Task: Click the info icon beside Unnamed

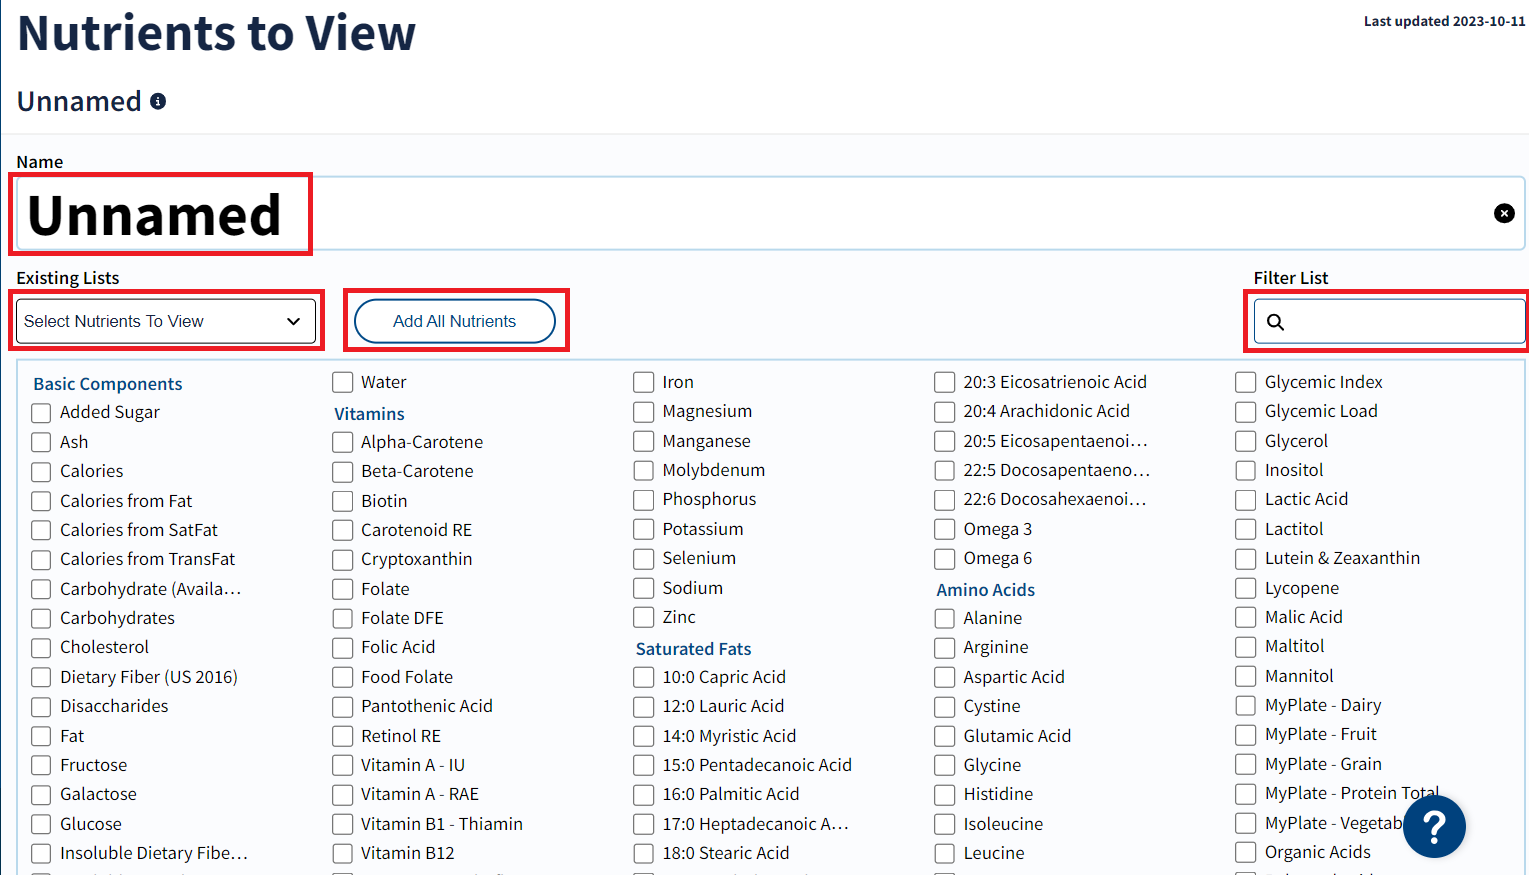Action: pos(158,100)
